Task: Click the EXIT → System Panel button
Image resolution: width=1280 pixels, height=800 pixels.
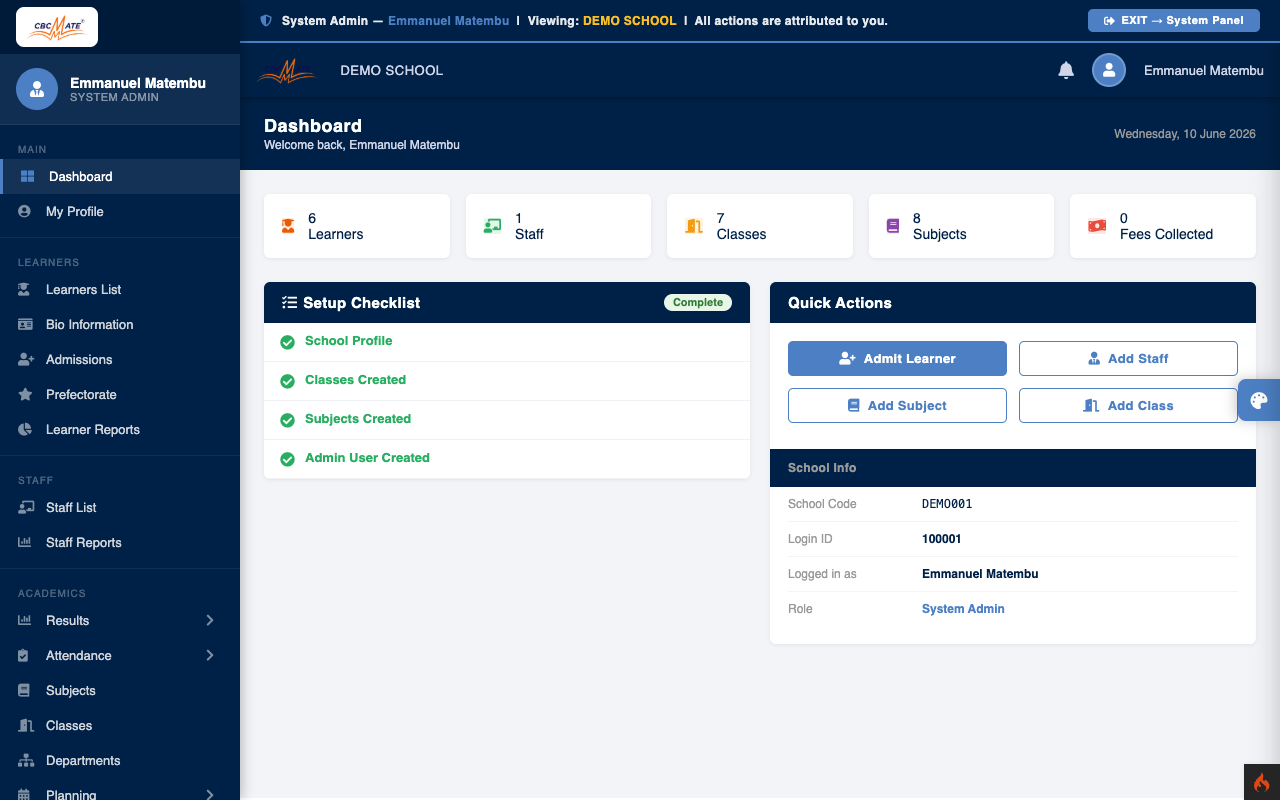Action: (1173, 20)
